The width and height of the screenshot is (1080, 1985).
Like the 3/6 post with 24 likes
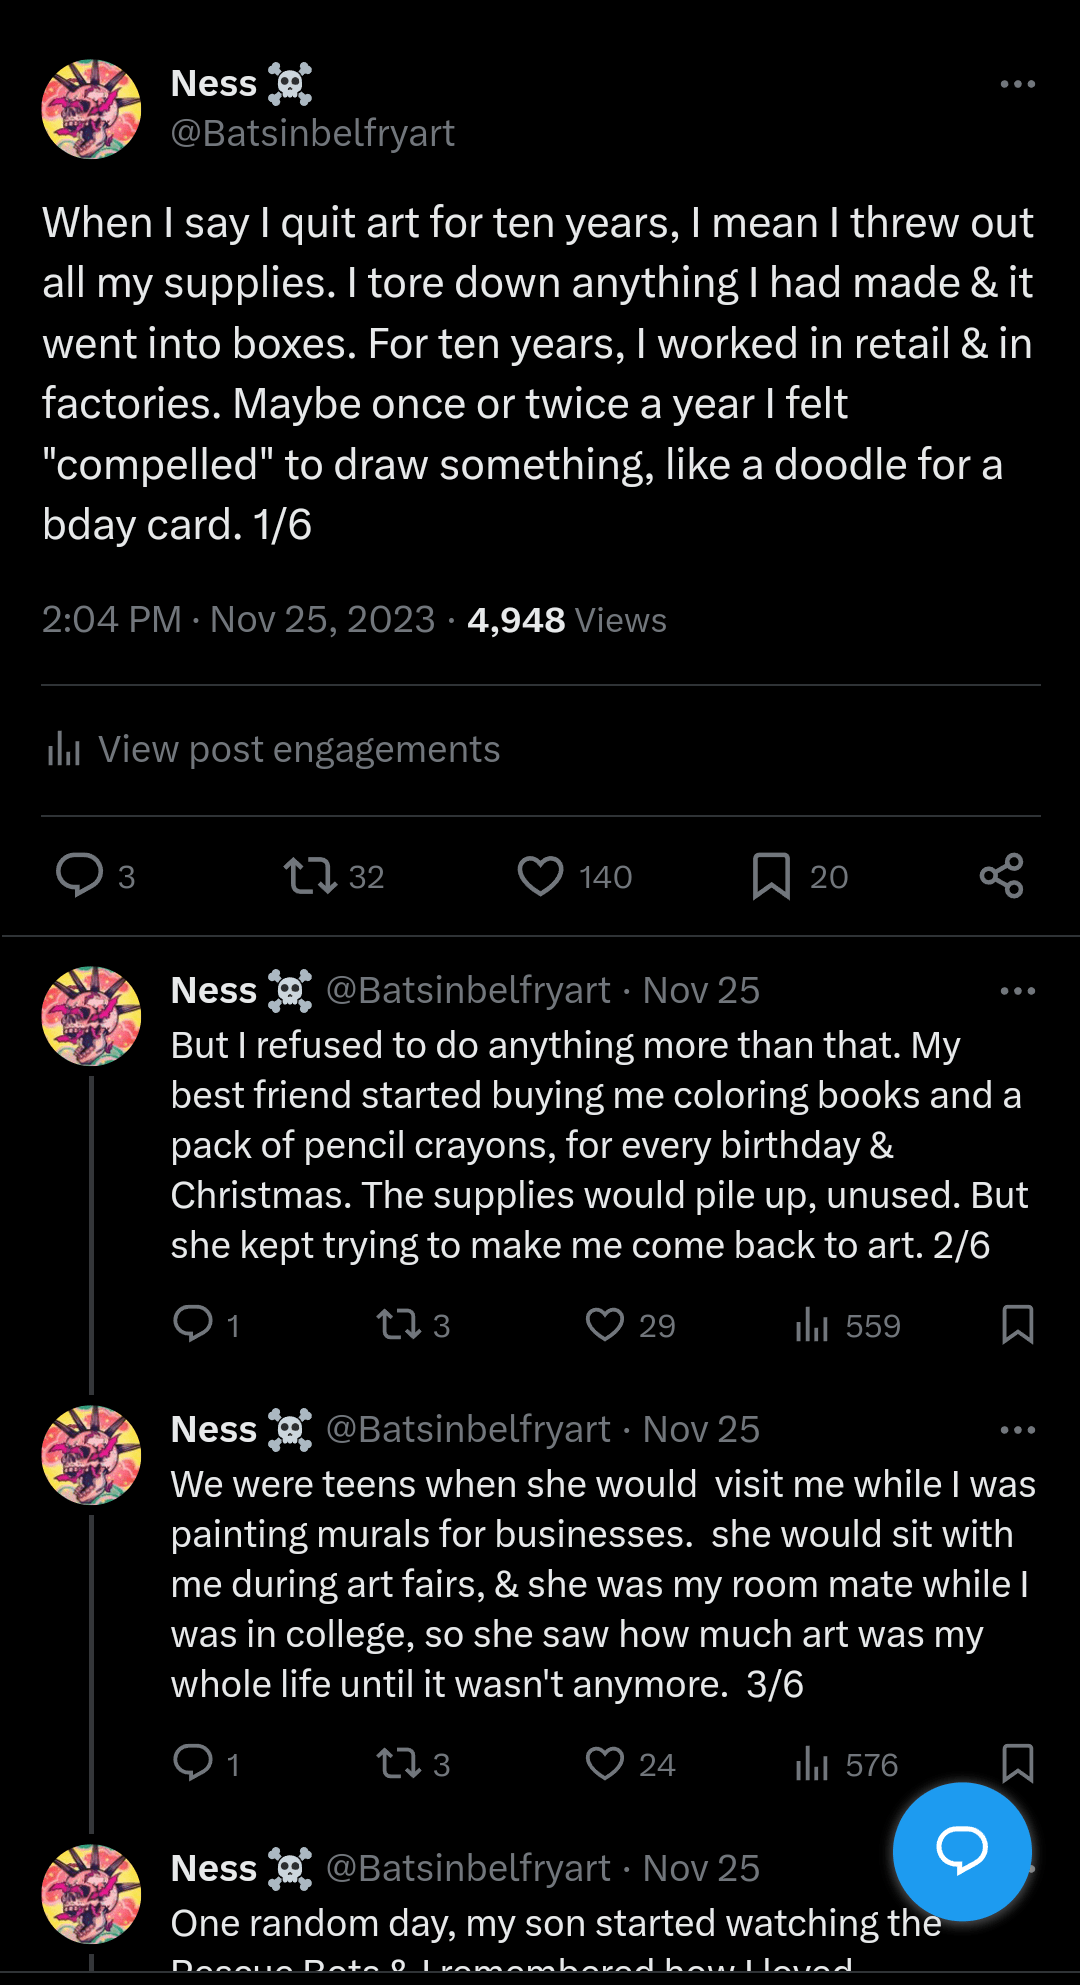point(605,1764)
